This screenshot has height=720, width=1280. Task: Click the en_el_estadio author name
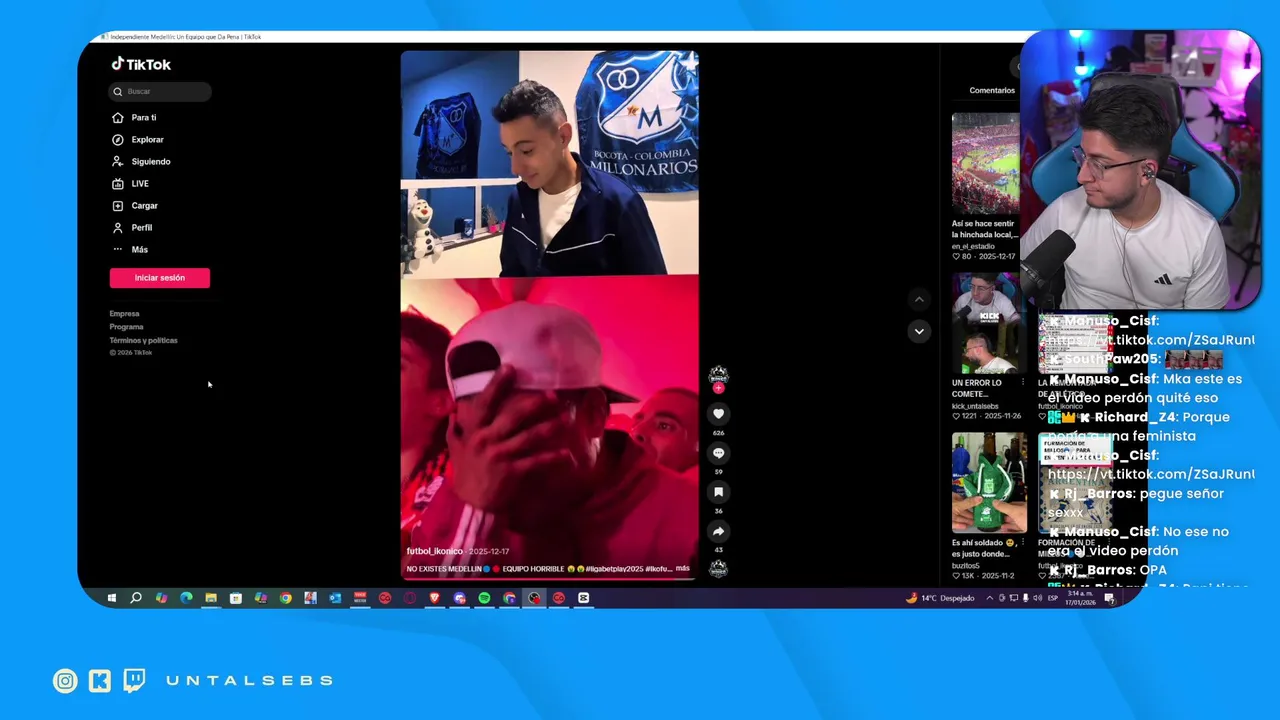[973, 246]
